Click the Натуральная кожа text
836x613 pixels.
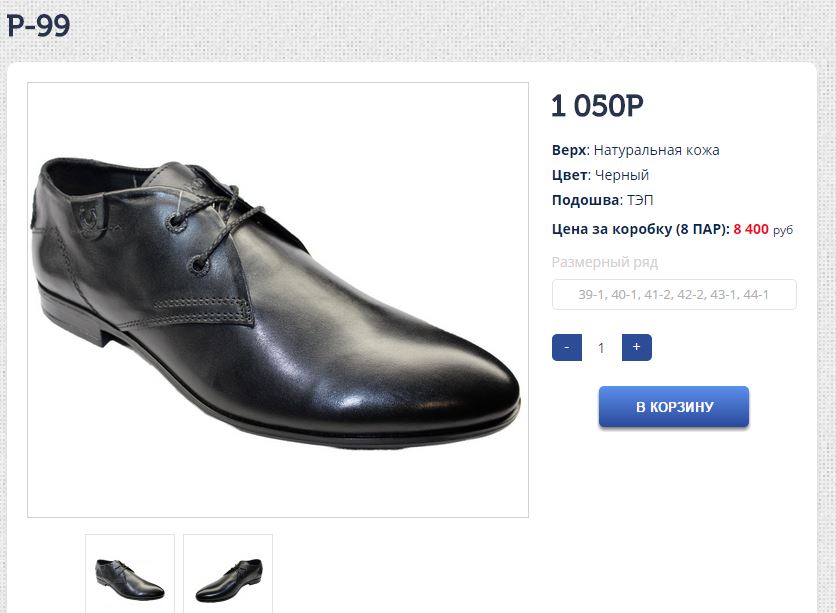click(x=656, y=150)
